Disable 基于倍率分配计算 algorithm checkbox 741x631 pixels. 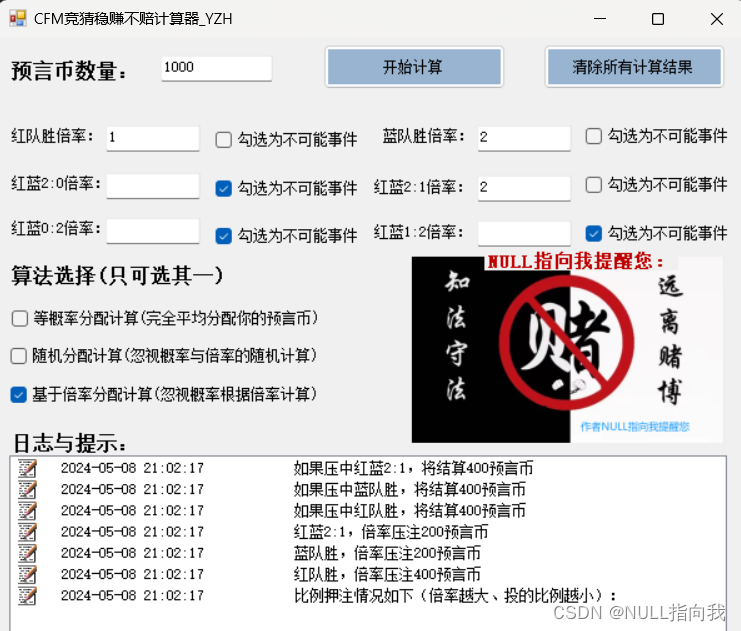(x=18, y=395)
